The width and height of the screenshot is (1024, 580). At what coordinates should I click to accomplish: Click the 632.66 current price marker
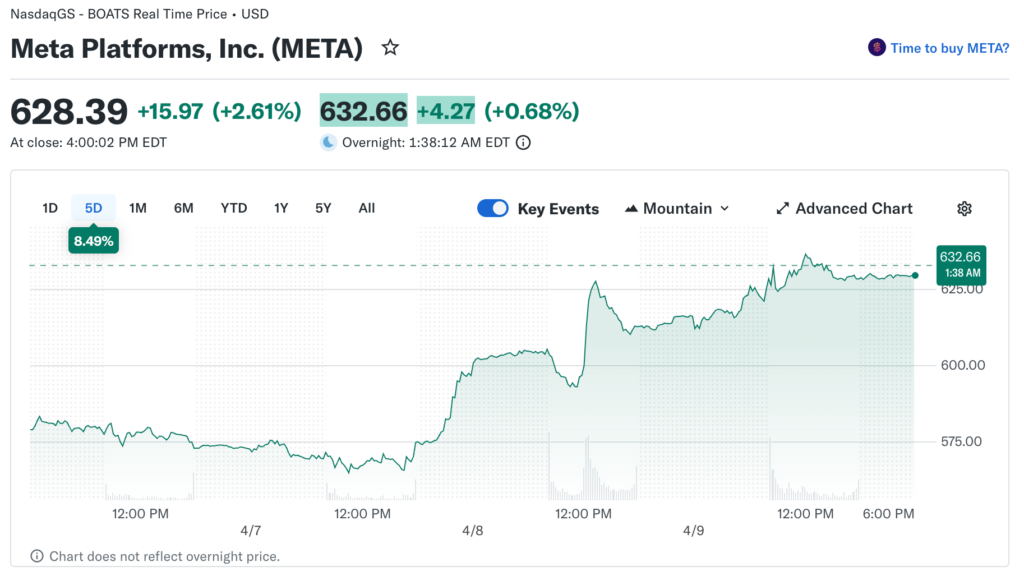point(960,264)
